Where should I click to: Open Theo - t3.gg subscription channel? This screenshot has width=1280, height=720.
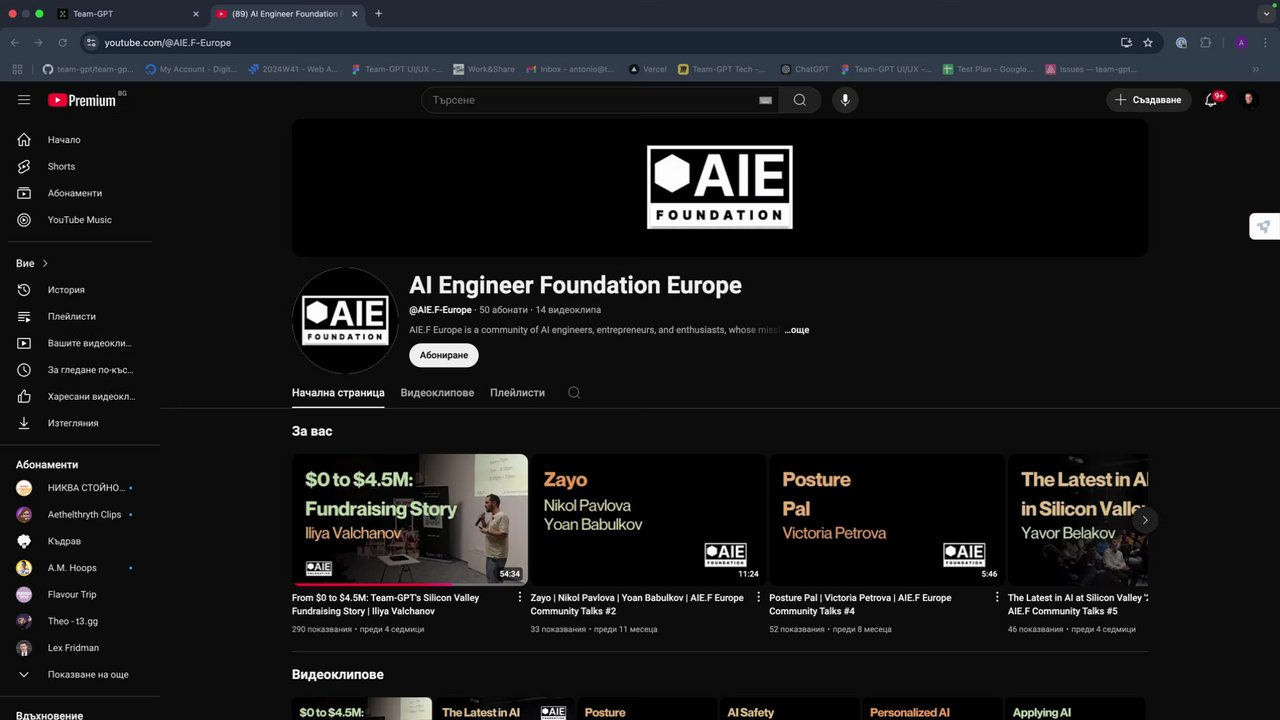click(80, 621)
